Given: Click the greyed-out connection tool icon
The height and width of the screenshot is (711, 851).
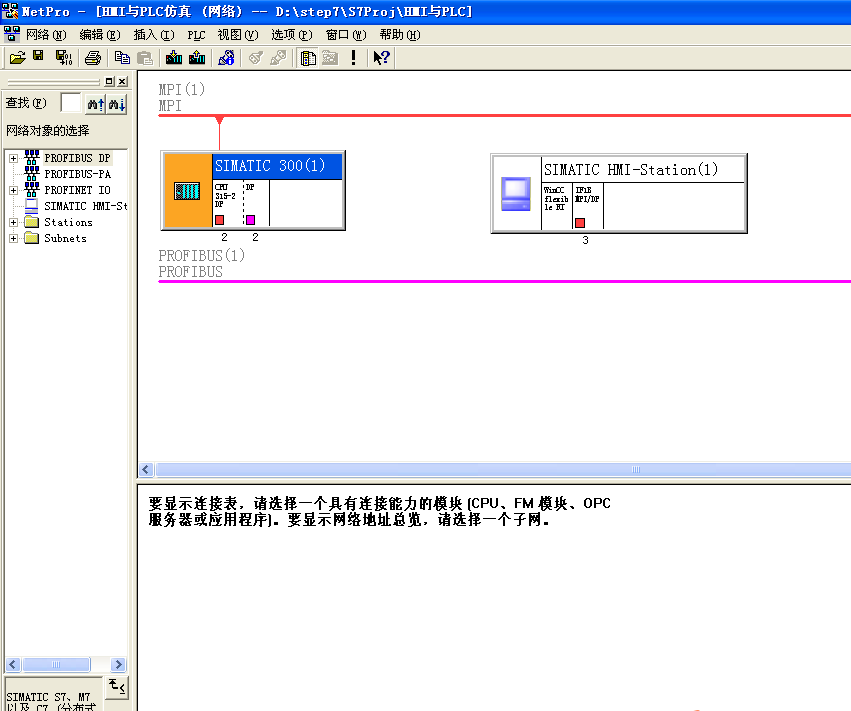Looking at the screenshot, I should (278, 58).
